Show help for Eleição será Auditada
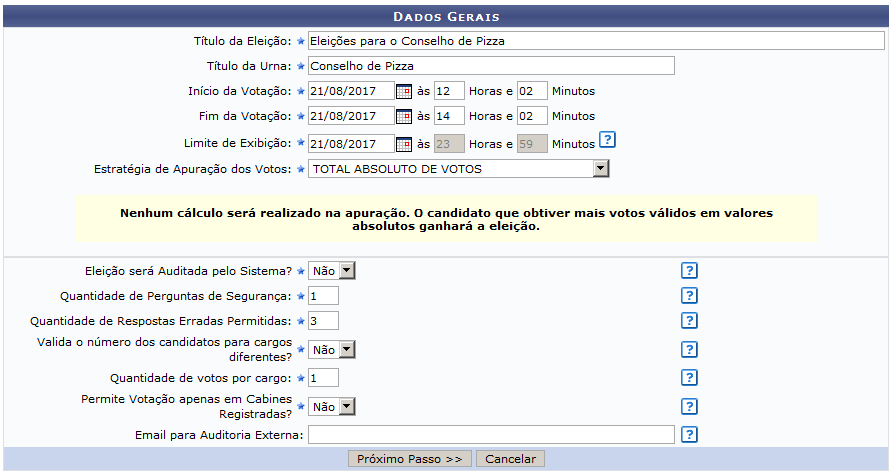This screenshot has height=476, width=894. click(x=688, y=270)
